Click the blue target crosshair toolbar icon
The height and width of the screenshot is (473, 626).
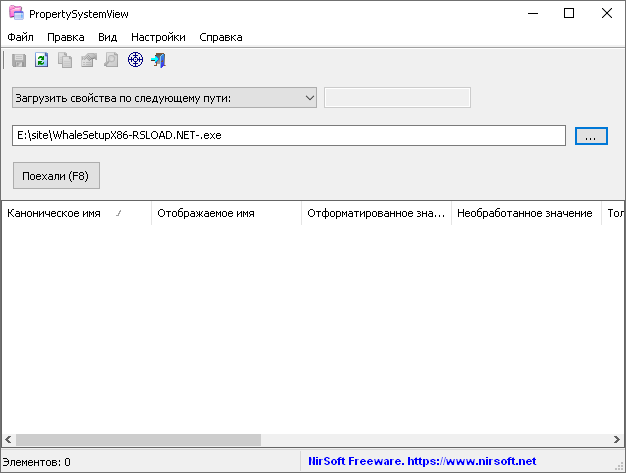[135, 60]
